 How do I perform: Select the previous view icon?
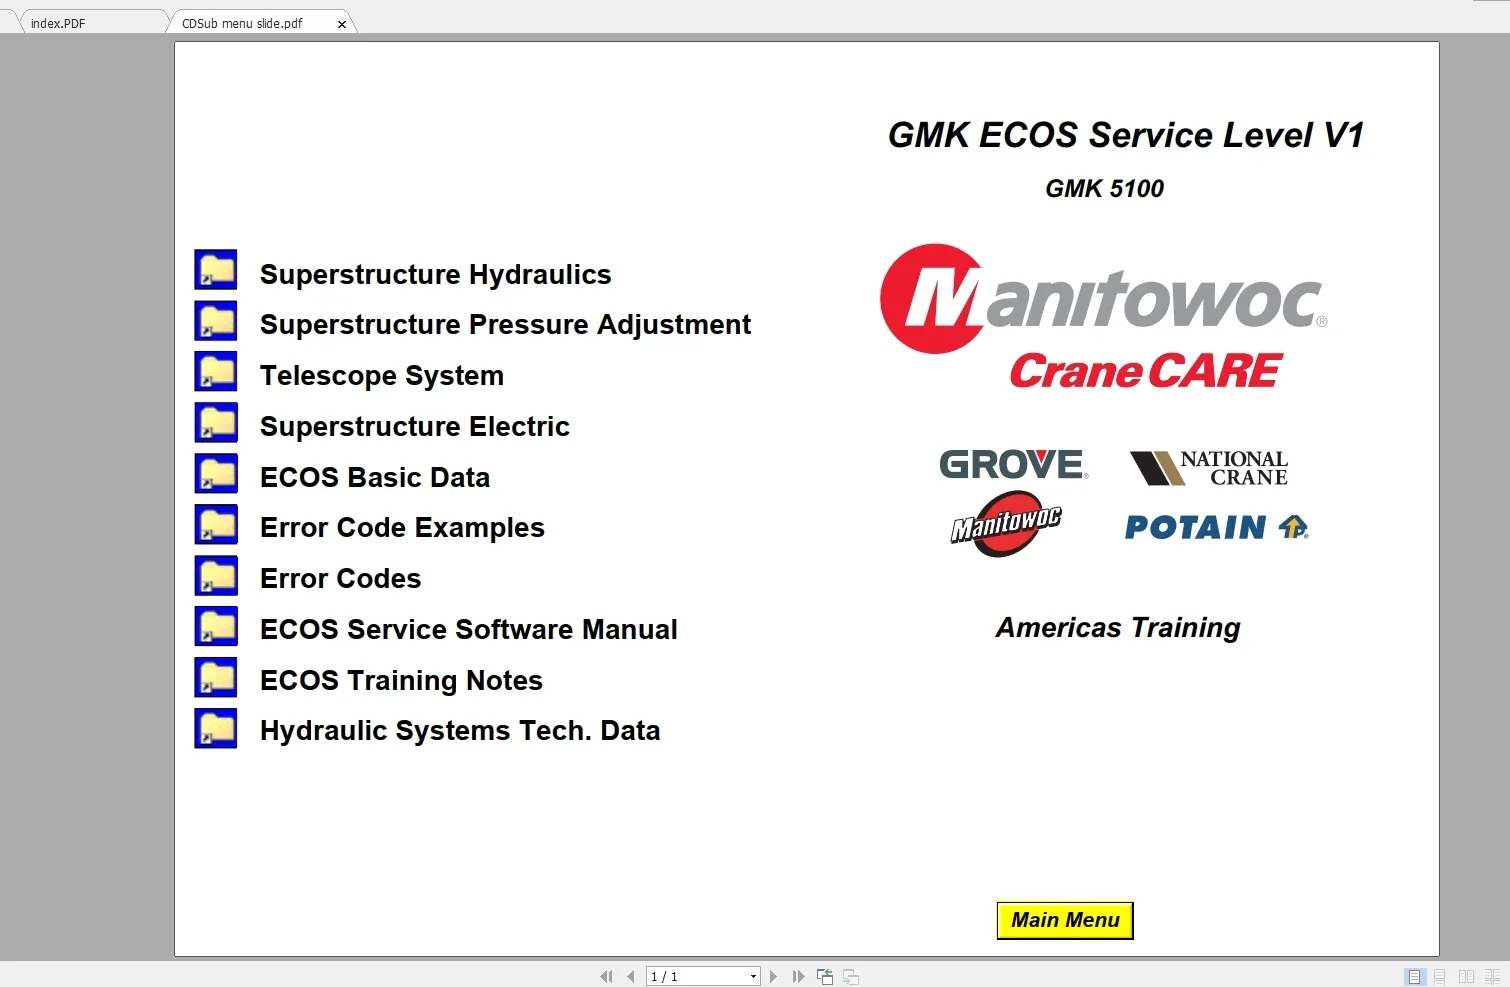coord(824,976)
